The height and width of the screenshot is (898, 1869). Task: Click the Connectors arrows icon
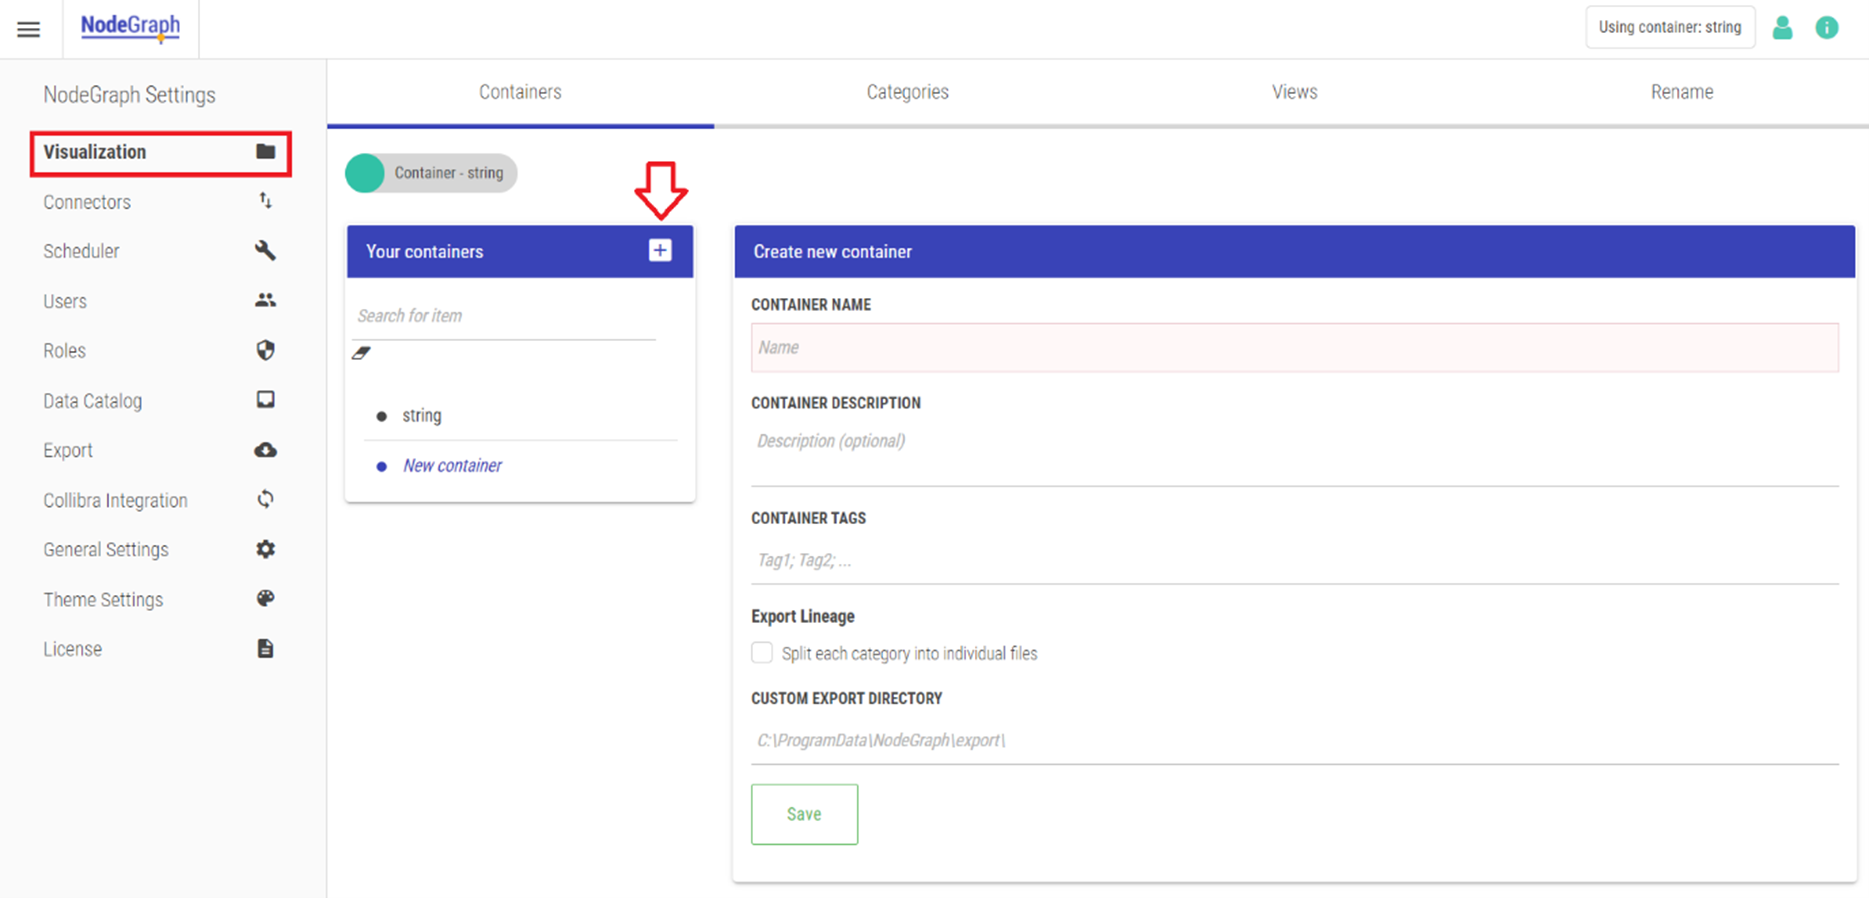[x=265, y=201]
